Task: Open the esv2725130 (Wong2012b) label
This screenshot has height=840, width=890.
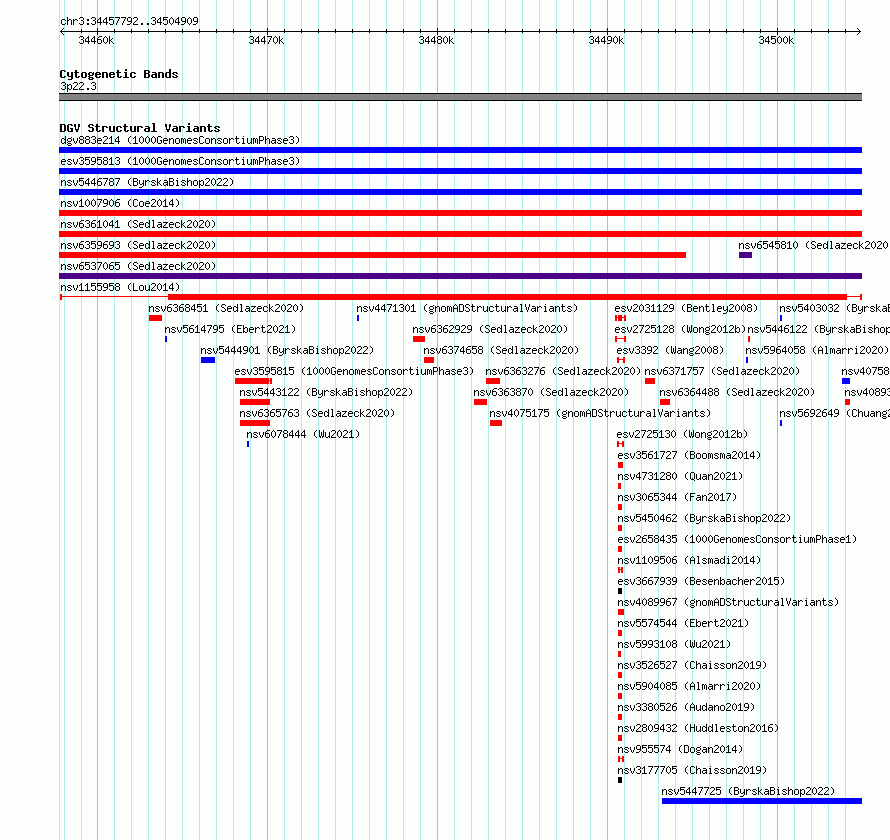Action: point(682,434)
